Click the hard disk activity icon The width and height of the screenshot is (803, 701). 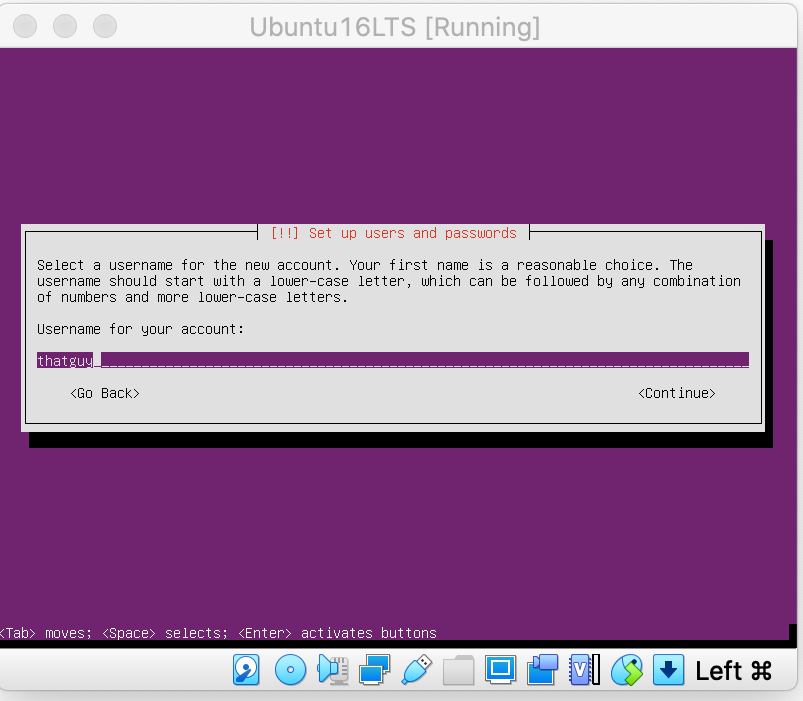point(247,669)
